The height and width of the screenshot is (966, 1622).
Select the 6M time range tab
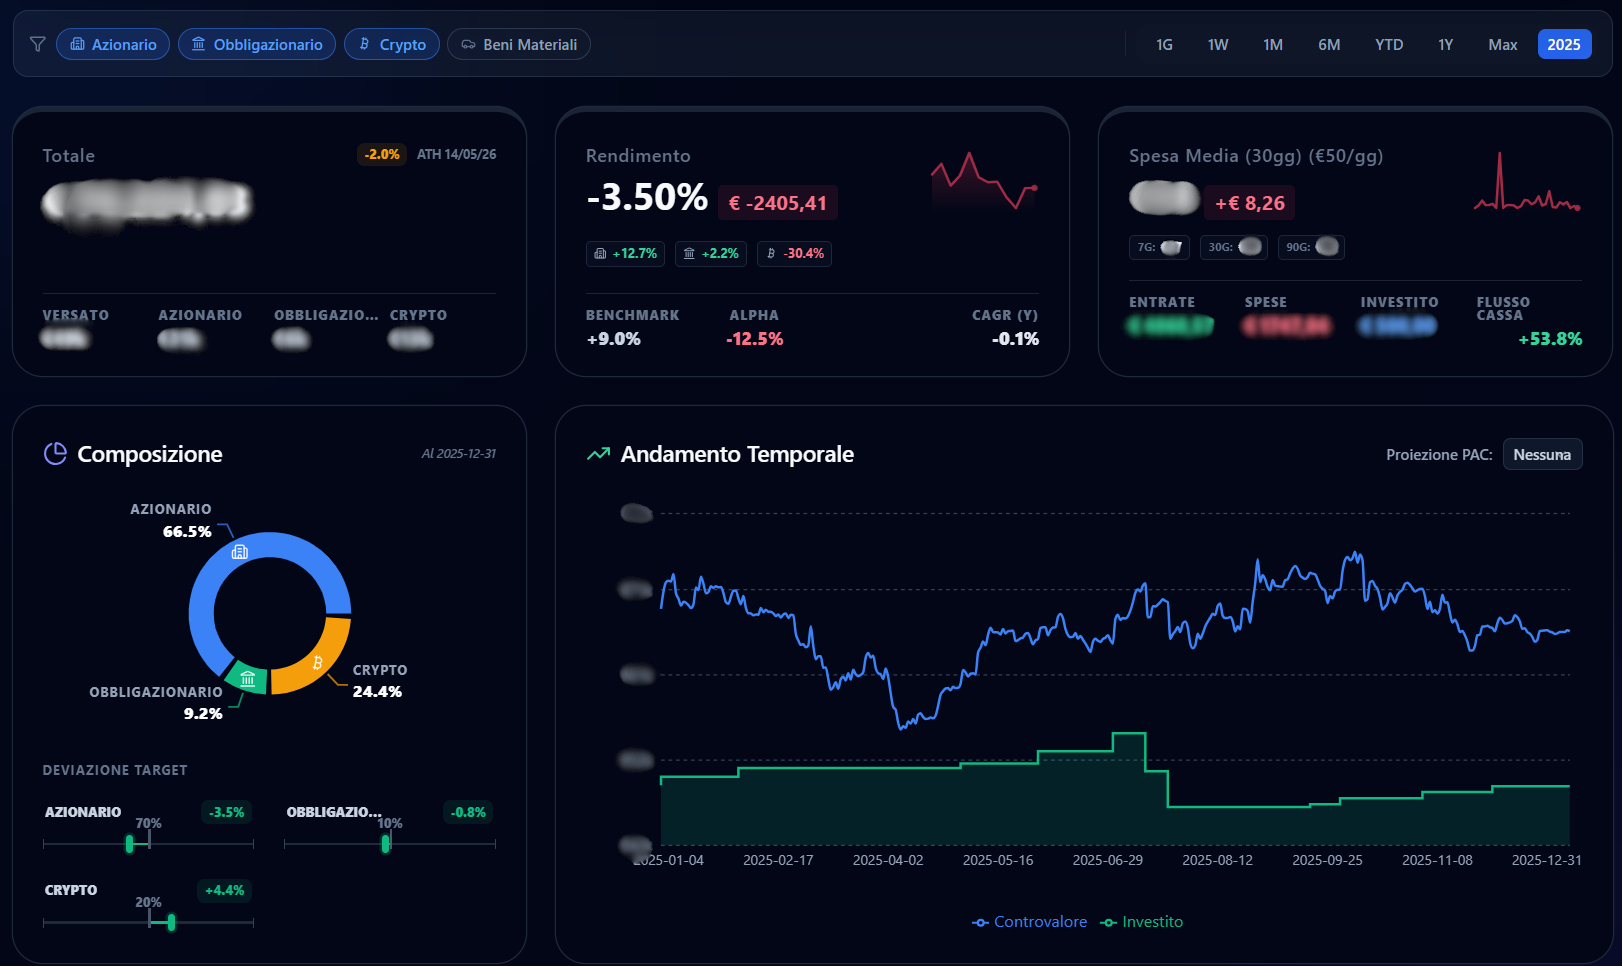coord(1329,44)
